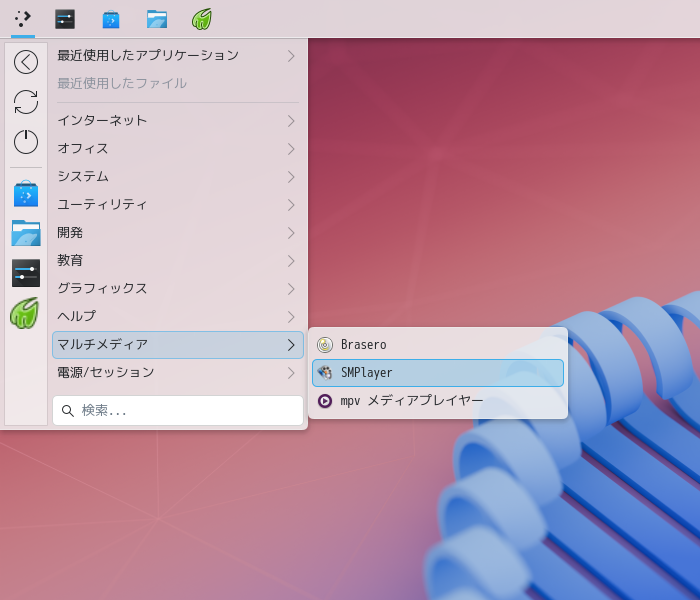Viewport: 700px width, 600px height.
Task: Open the Dolphin file manager in the top panel
Action: pos(157,19)
